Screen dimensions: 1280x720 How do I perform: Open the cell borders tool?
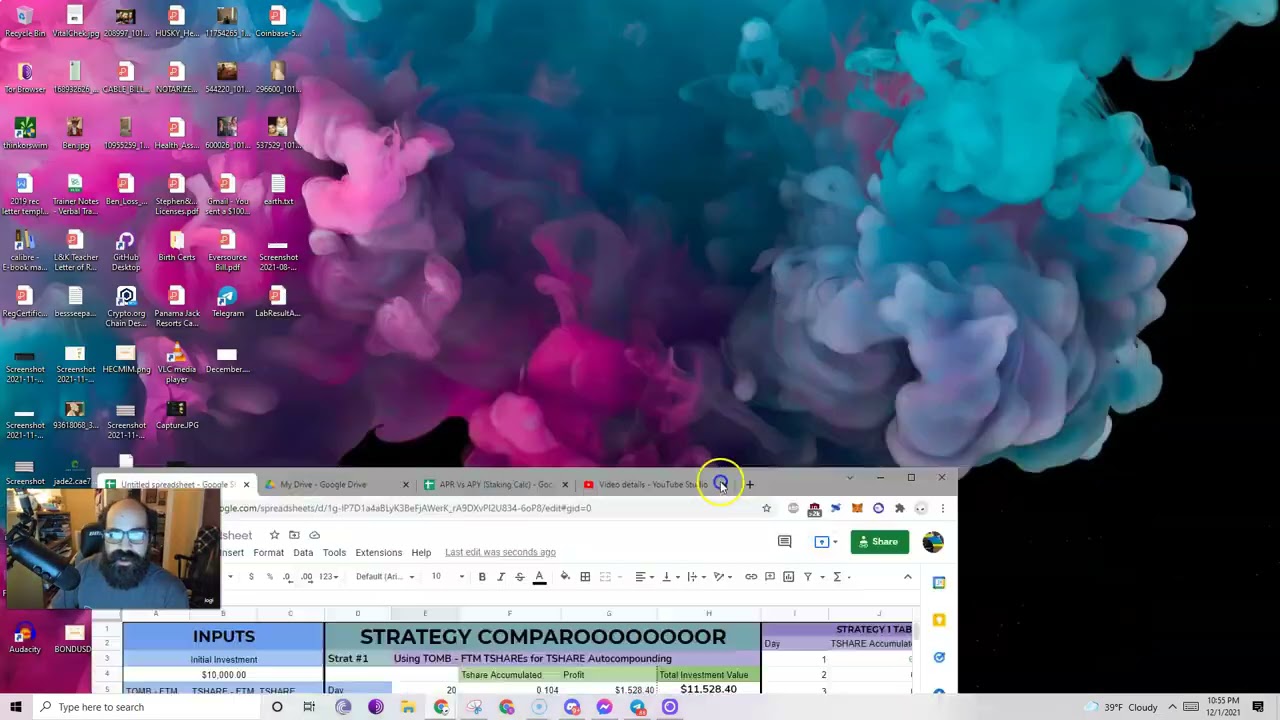coord(585,576)
